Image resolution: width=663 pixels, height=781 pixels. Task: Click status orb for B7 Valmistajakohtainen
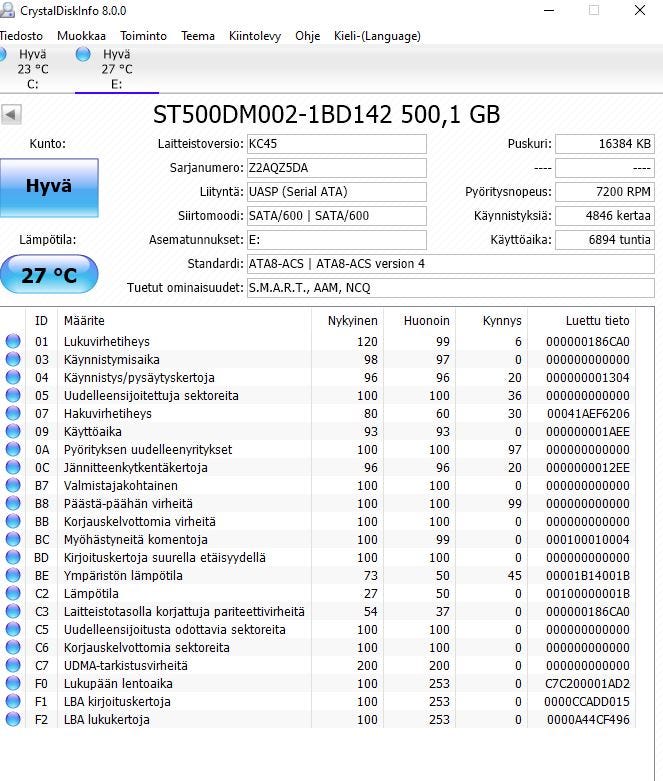(x=13, y=485)
